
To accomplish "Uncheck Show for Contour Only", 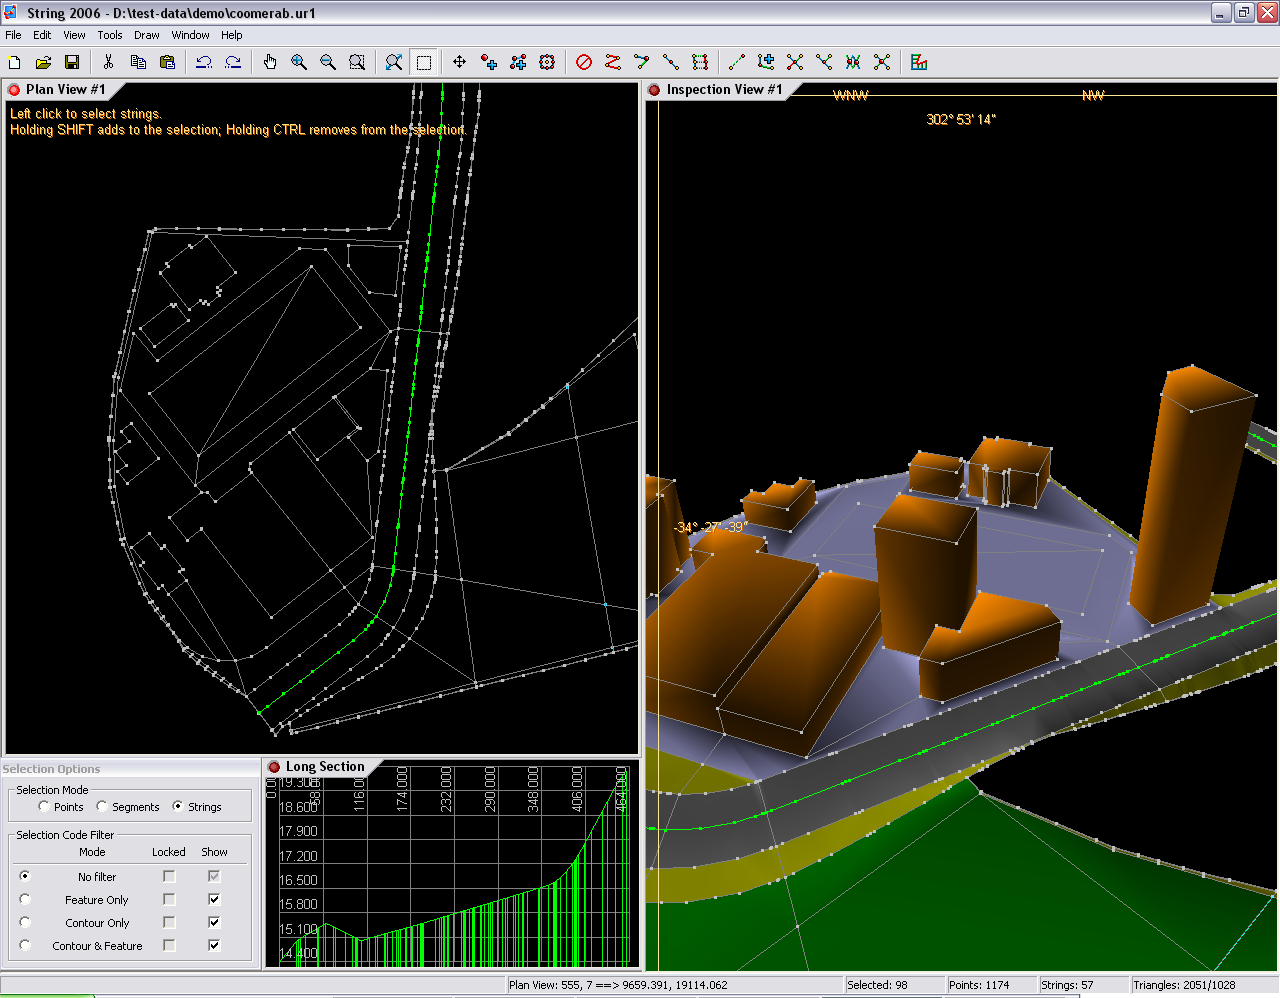I will pos(214,922).
